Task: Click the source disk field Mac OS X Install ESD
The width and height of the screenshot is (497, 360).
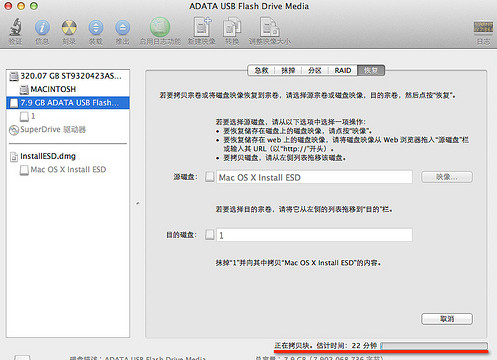Action: pyautogui.click(x=314, y=177)
